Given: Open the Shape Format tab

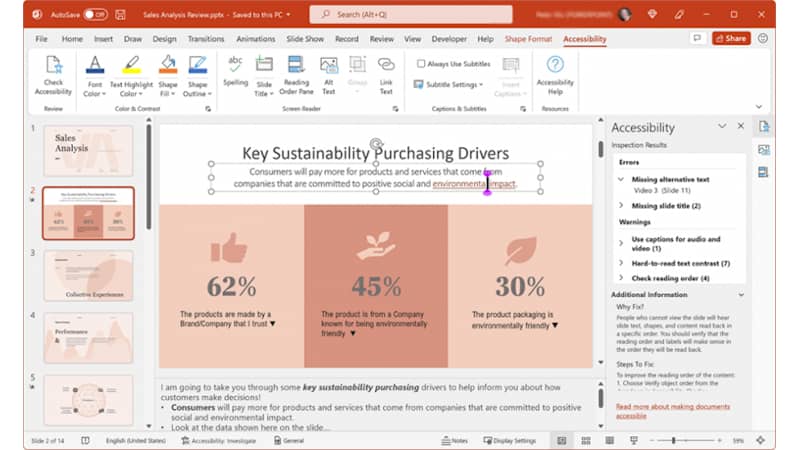Looking at the screenshot, I should pos(528,39).
